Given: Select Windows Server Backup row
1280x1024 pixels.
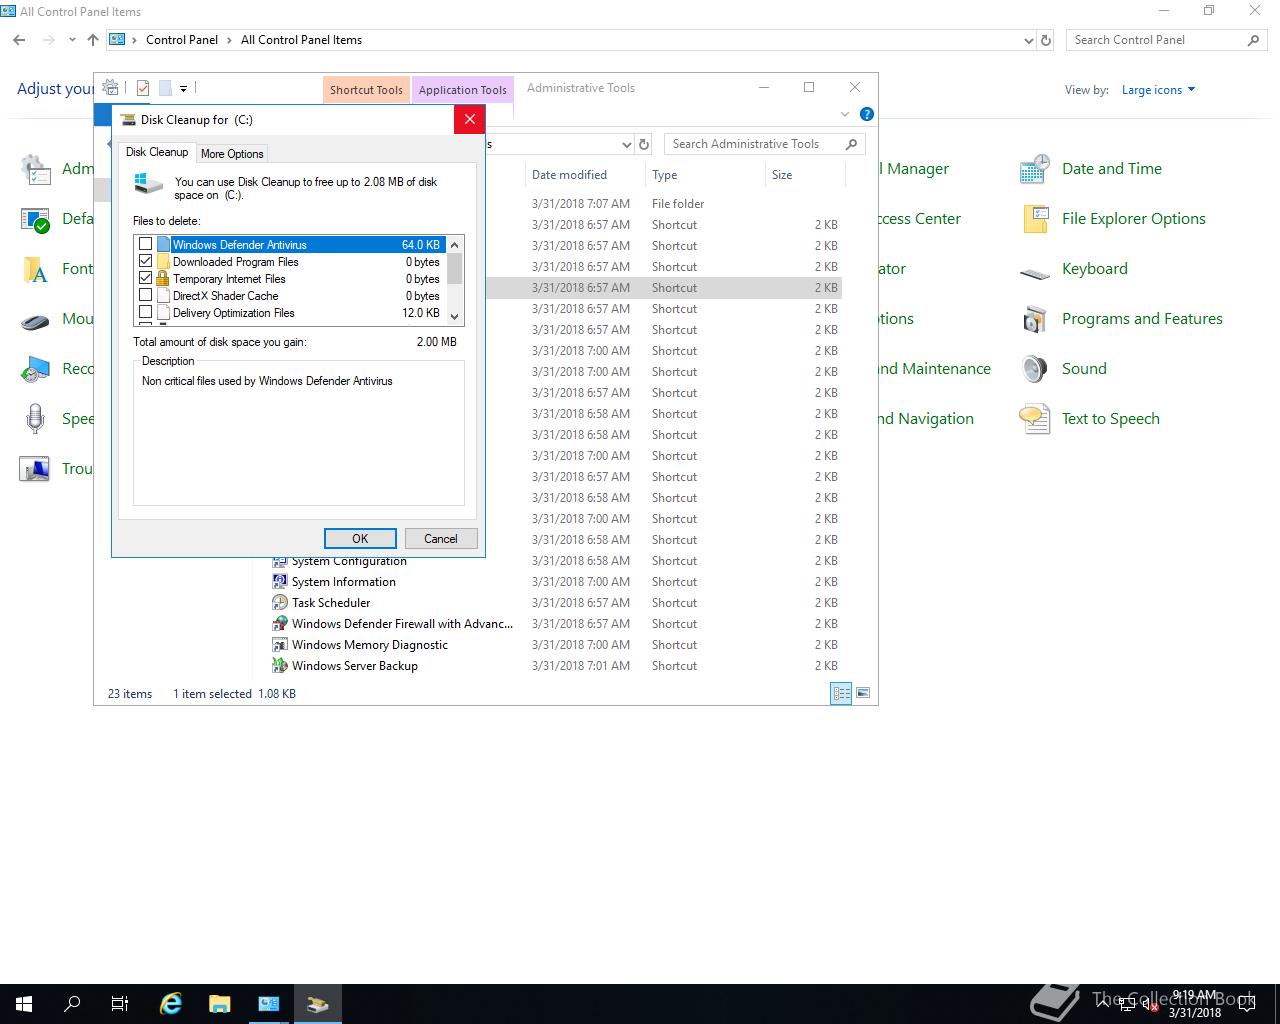Looking at the screenshot, I should click(554, 666).
